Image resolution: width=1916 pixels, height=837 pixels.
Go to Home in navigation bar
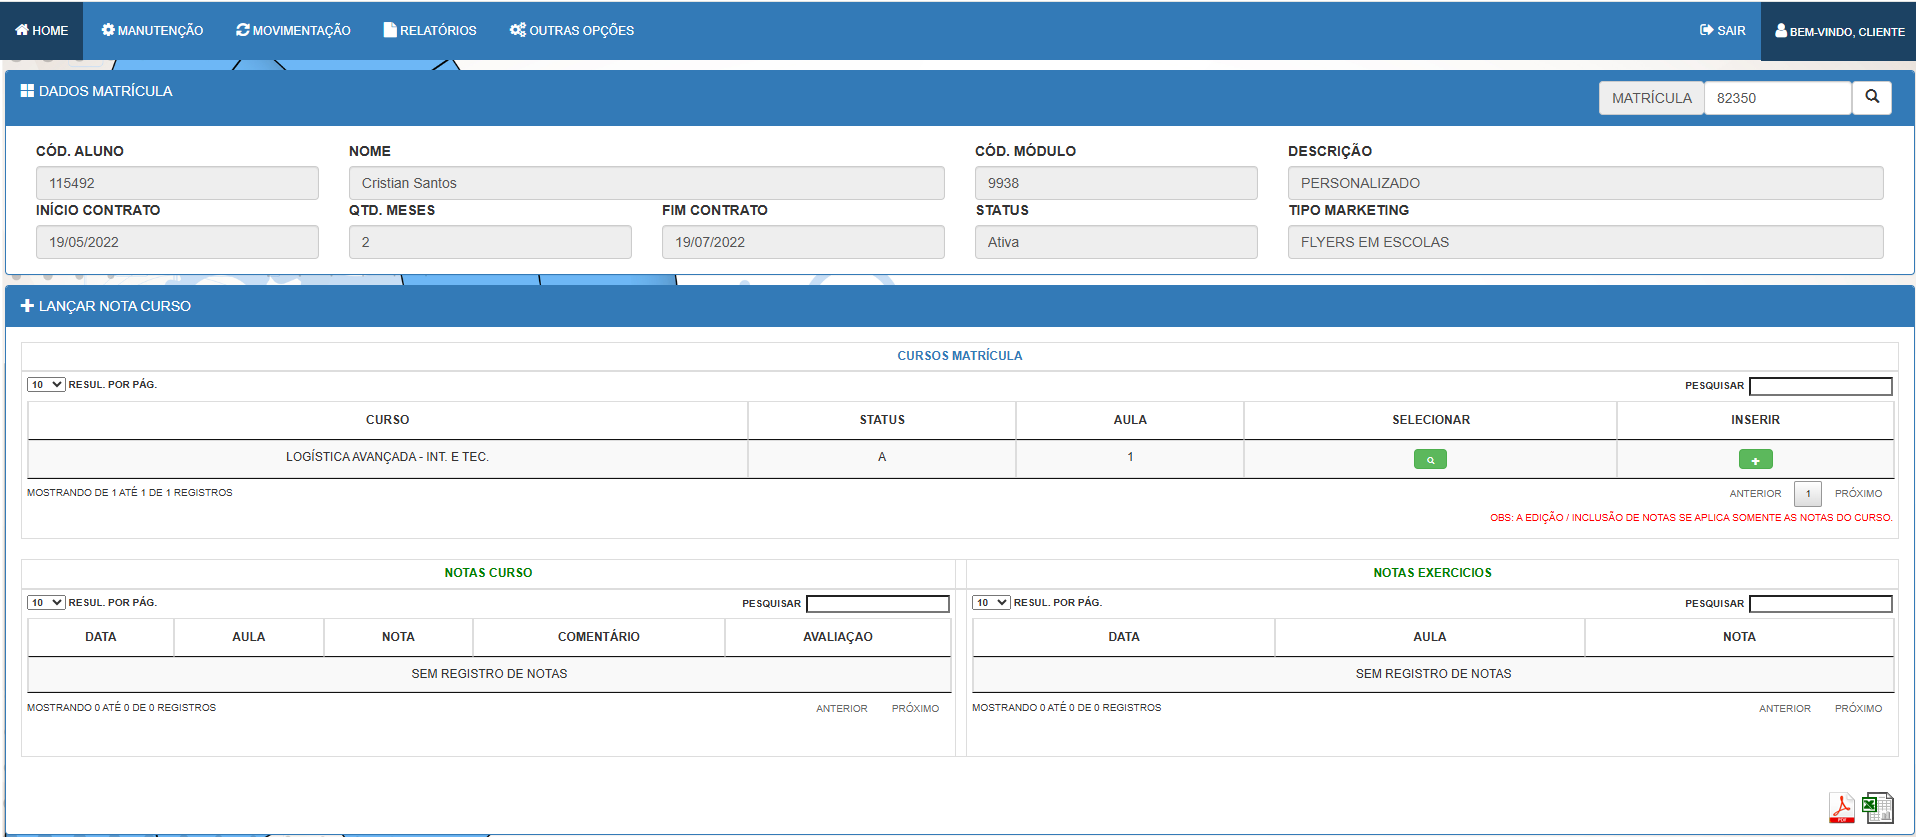pos(42,31)
